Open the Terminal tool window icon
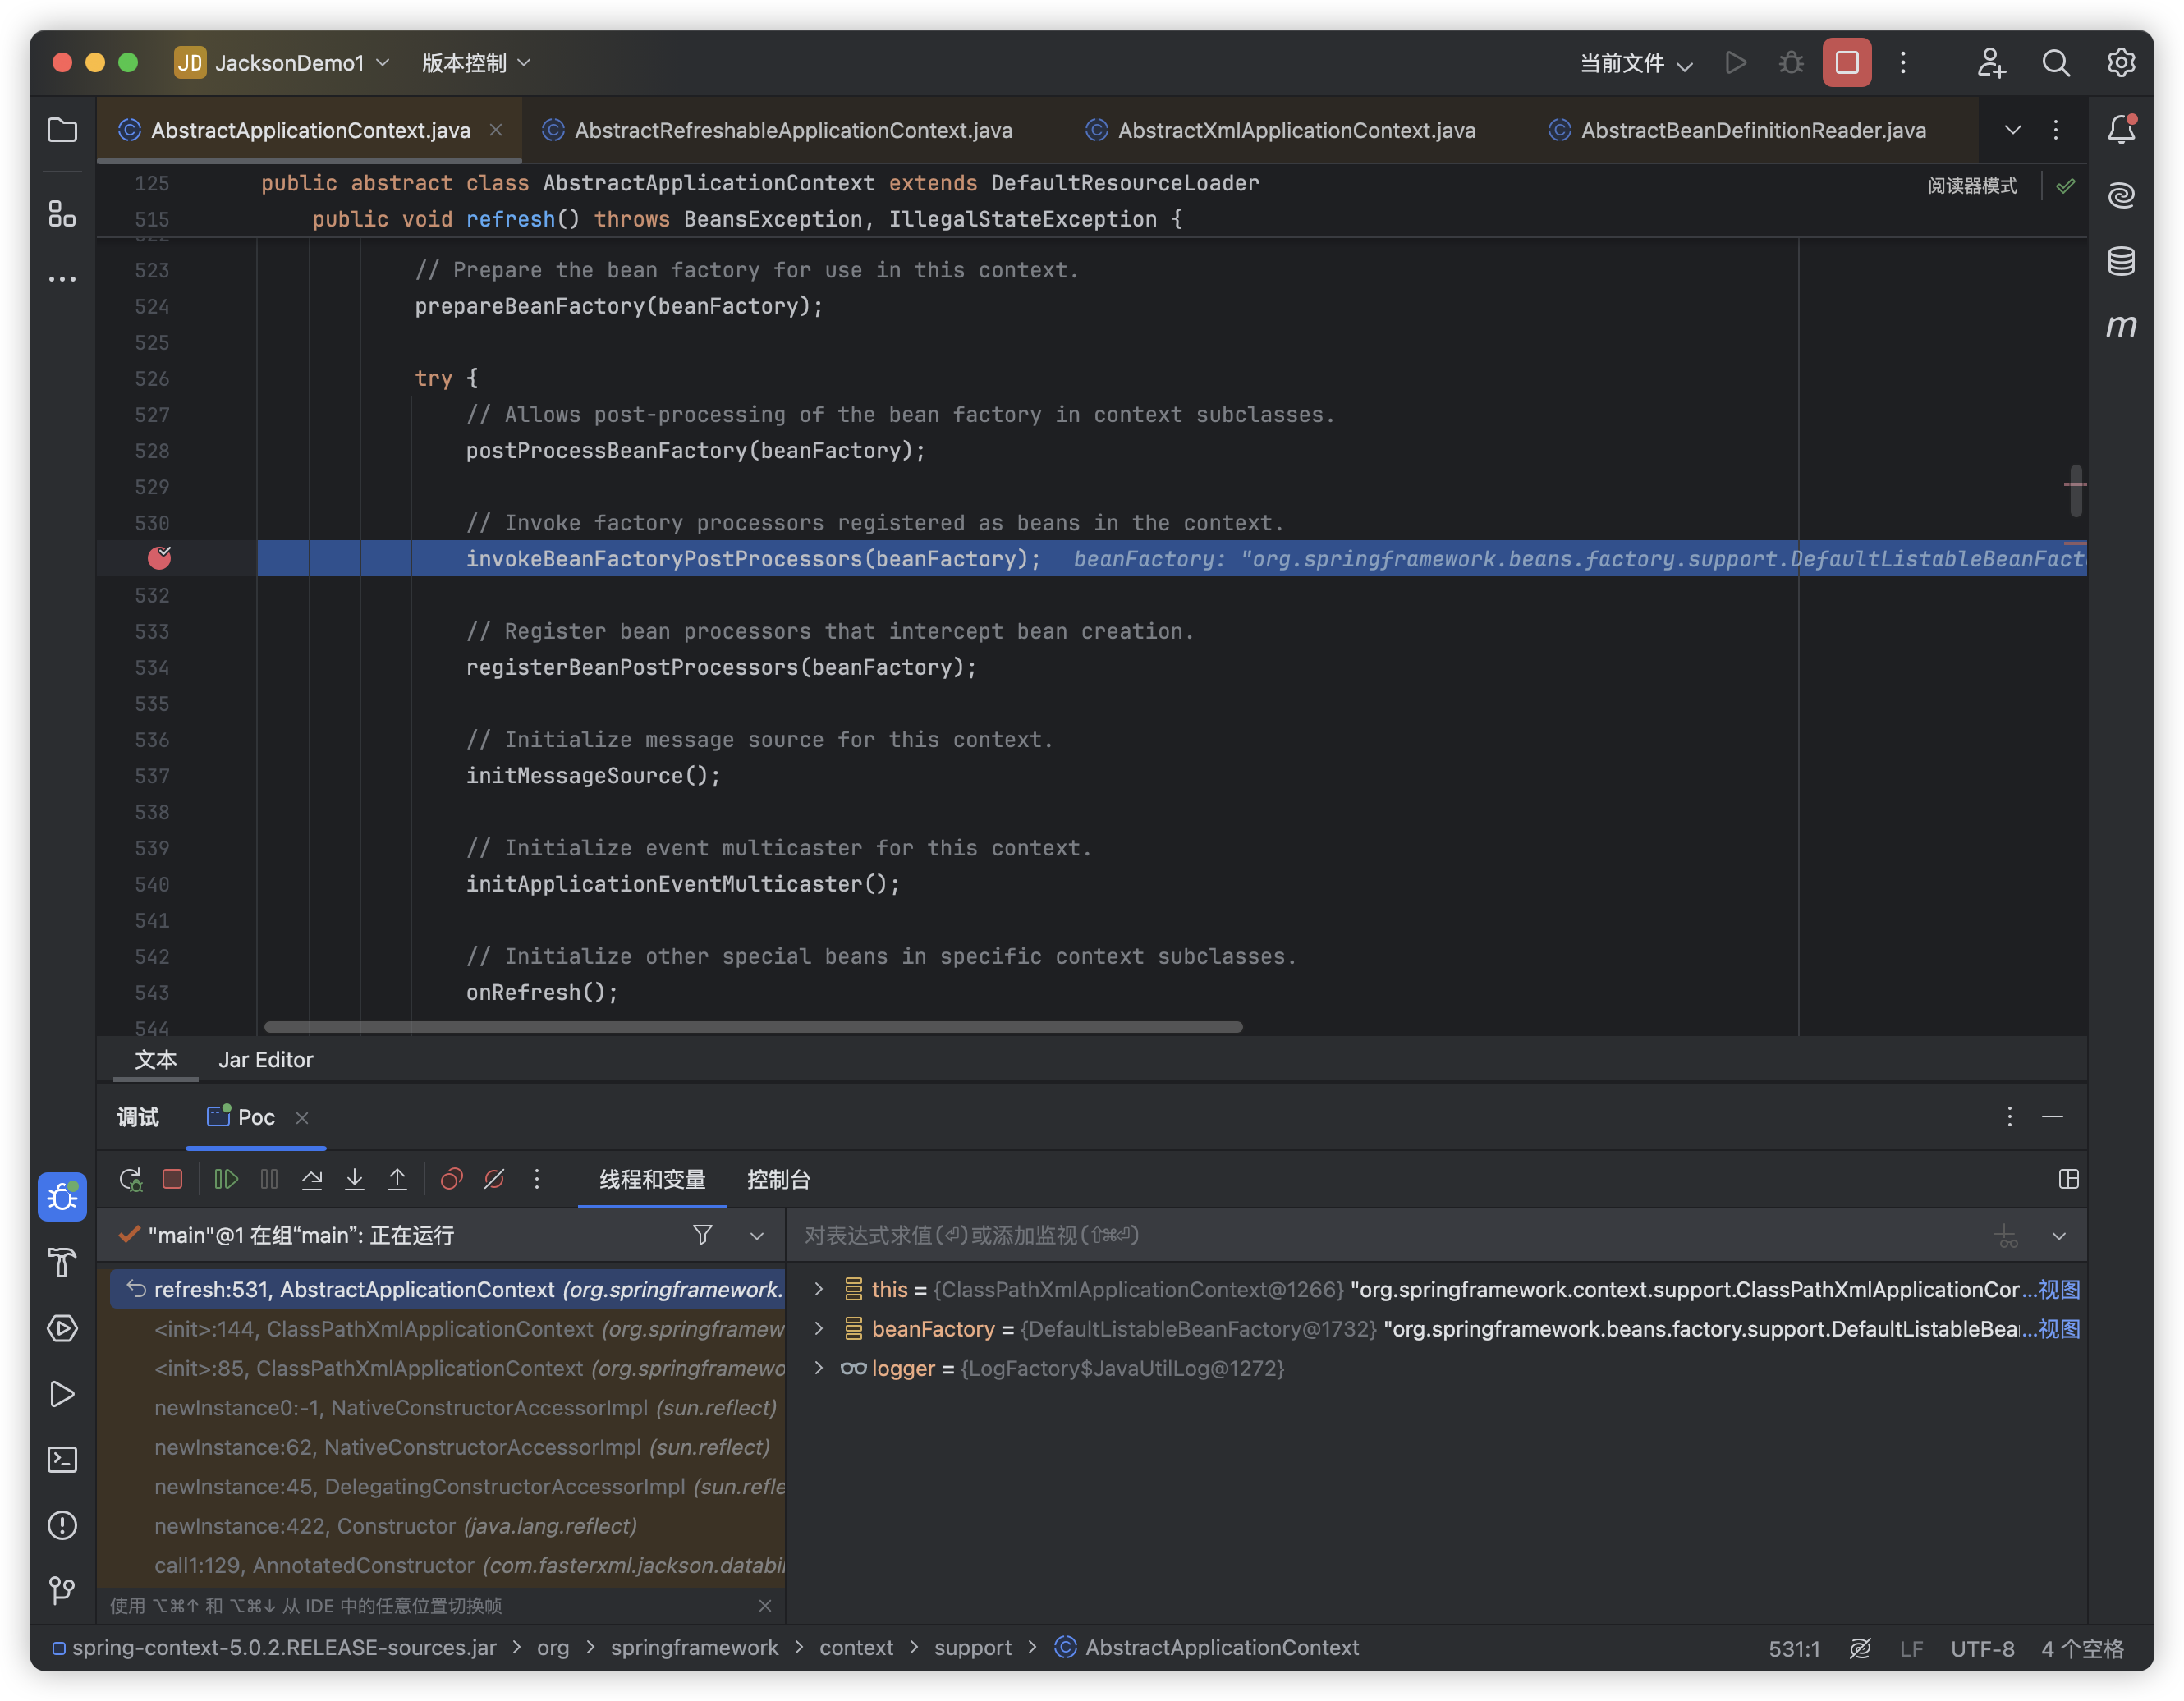 click(62, 1460)
